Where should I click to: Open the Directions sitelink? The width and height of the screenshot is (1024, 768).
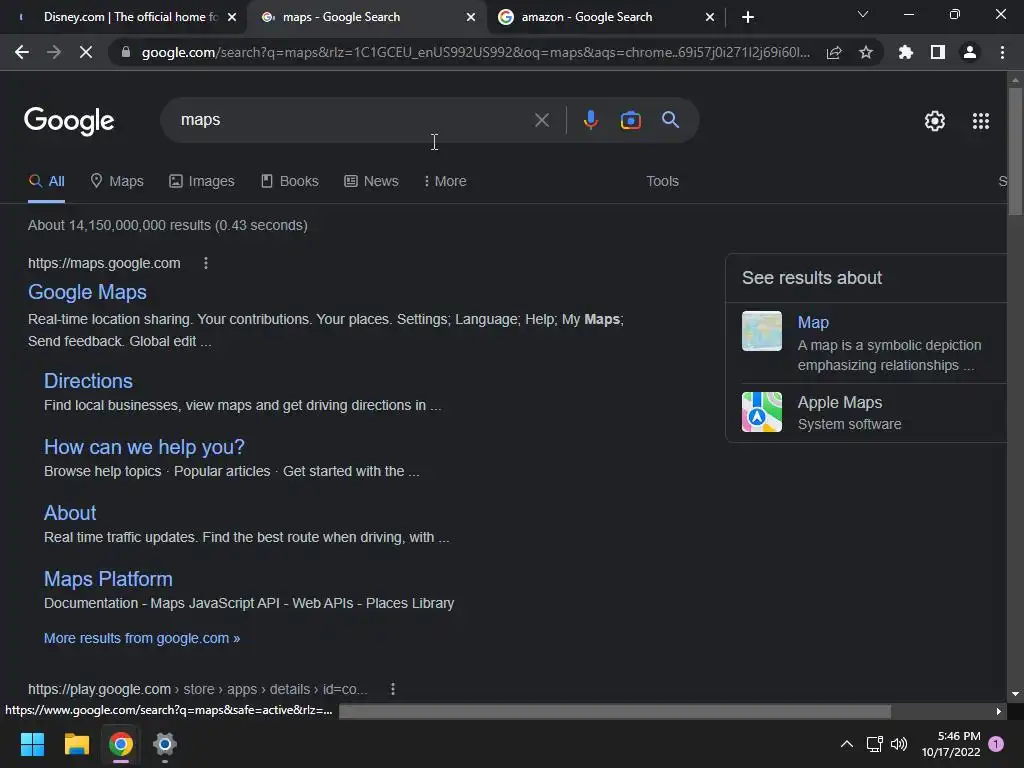[88, 381]
